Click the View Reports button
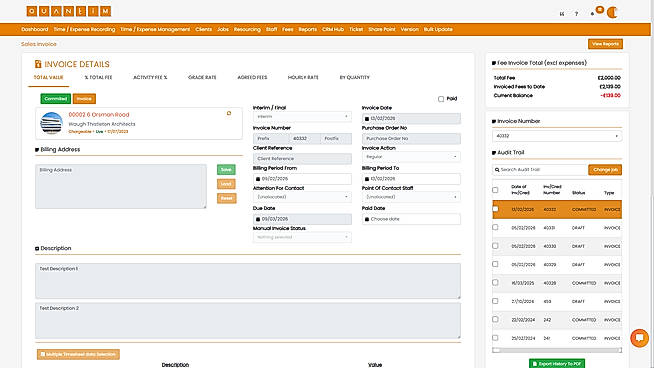Screen dimensions: 654x368 pyautogui.click(x=605, y=44)
